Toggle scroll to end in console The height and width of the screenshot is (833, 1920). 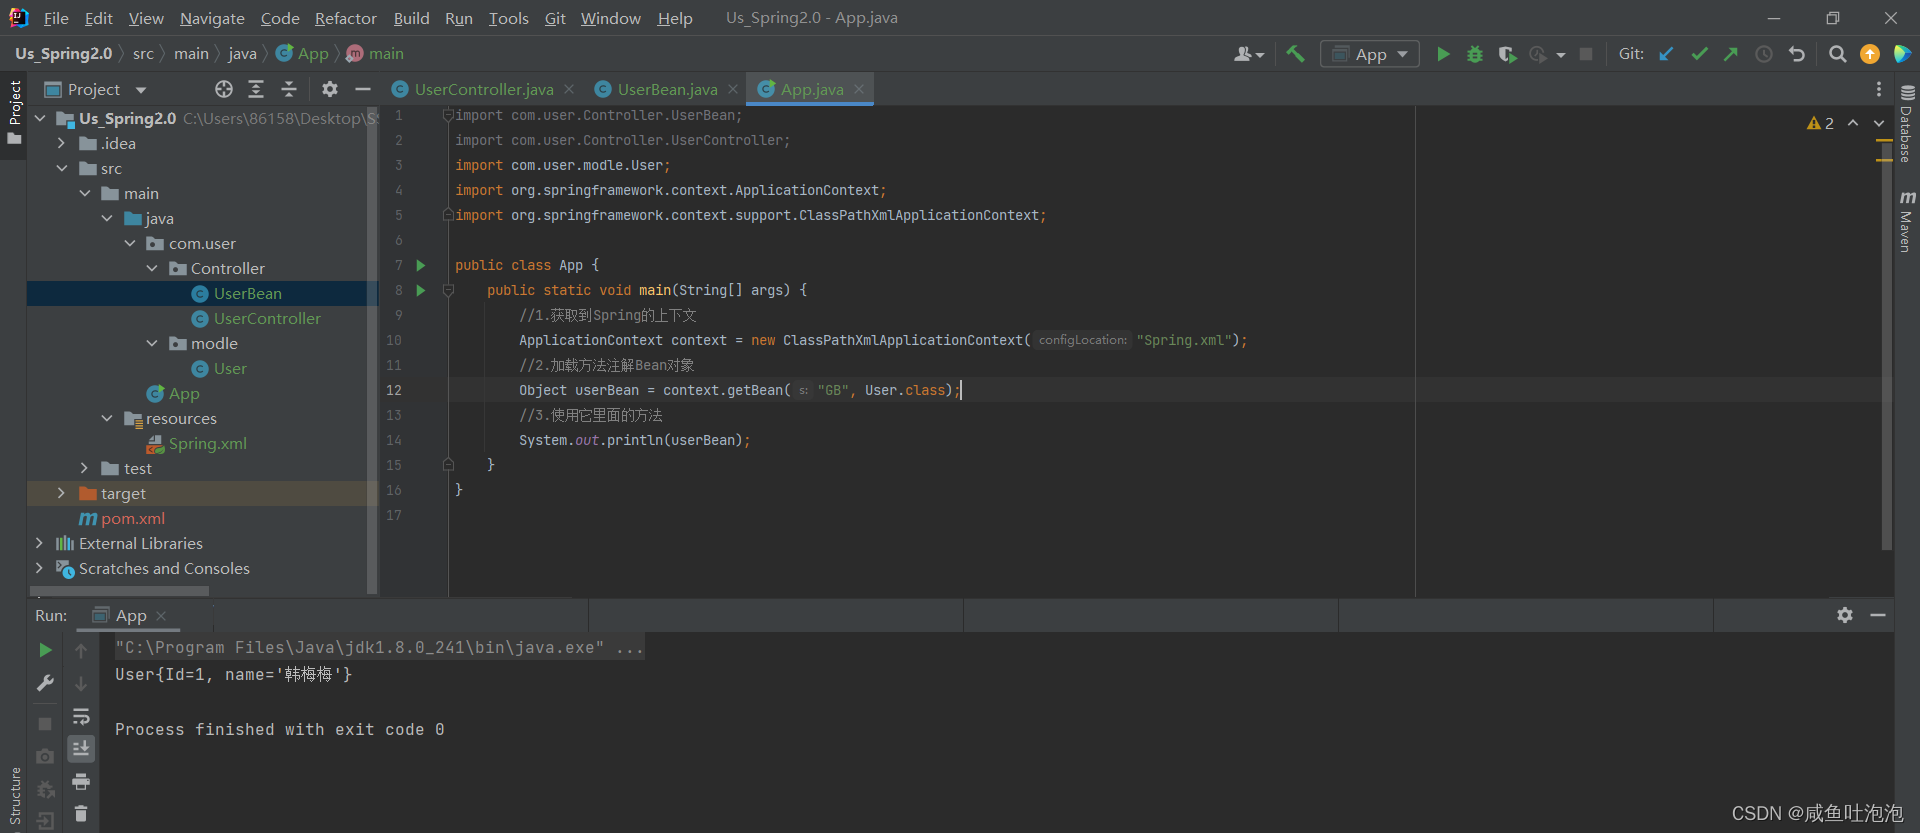(81, 748)
